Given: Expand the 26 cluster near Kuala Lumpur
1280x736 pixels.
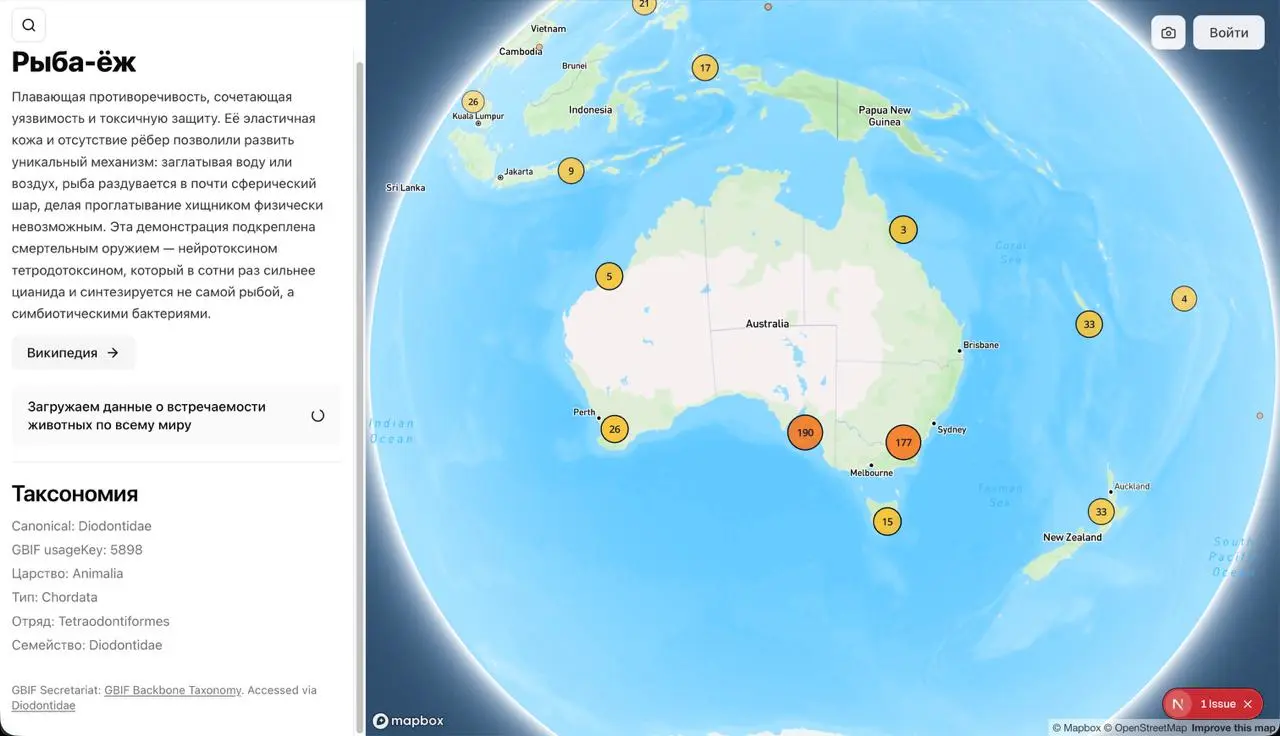Looking at the screenshot, I should [x=473, y=101].
